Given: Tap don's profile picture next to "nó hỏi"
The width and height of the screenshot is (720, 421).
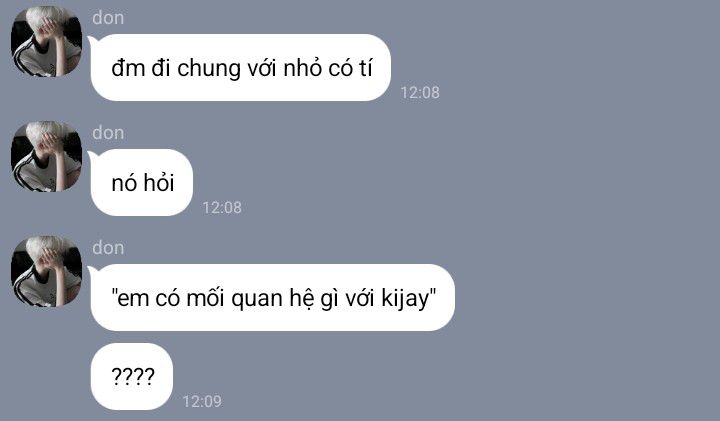Looking at the screenshot, I should pyautogui.click(x=46, y=156).
